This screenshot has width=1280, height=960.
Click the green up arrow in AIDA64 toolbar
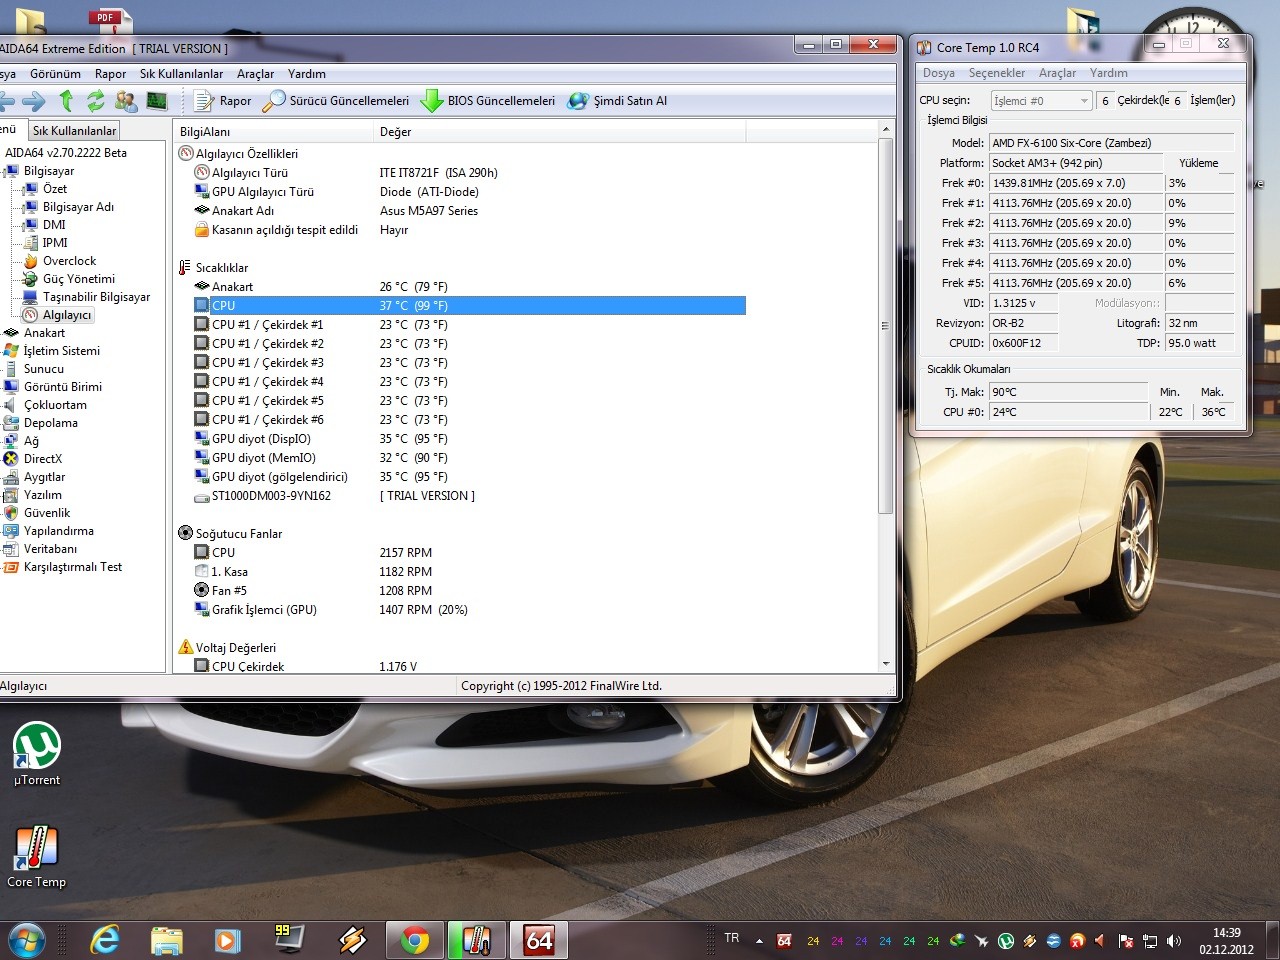66,101
